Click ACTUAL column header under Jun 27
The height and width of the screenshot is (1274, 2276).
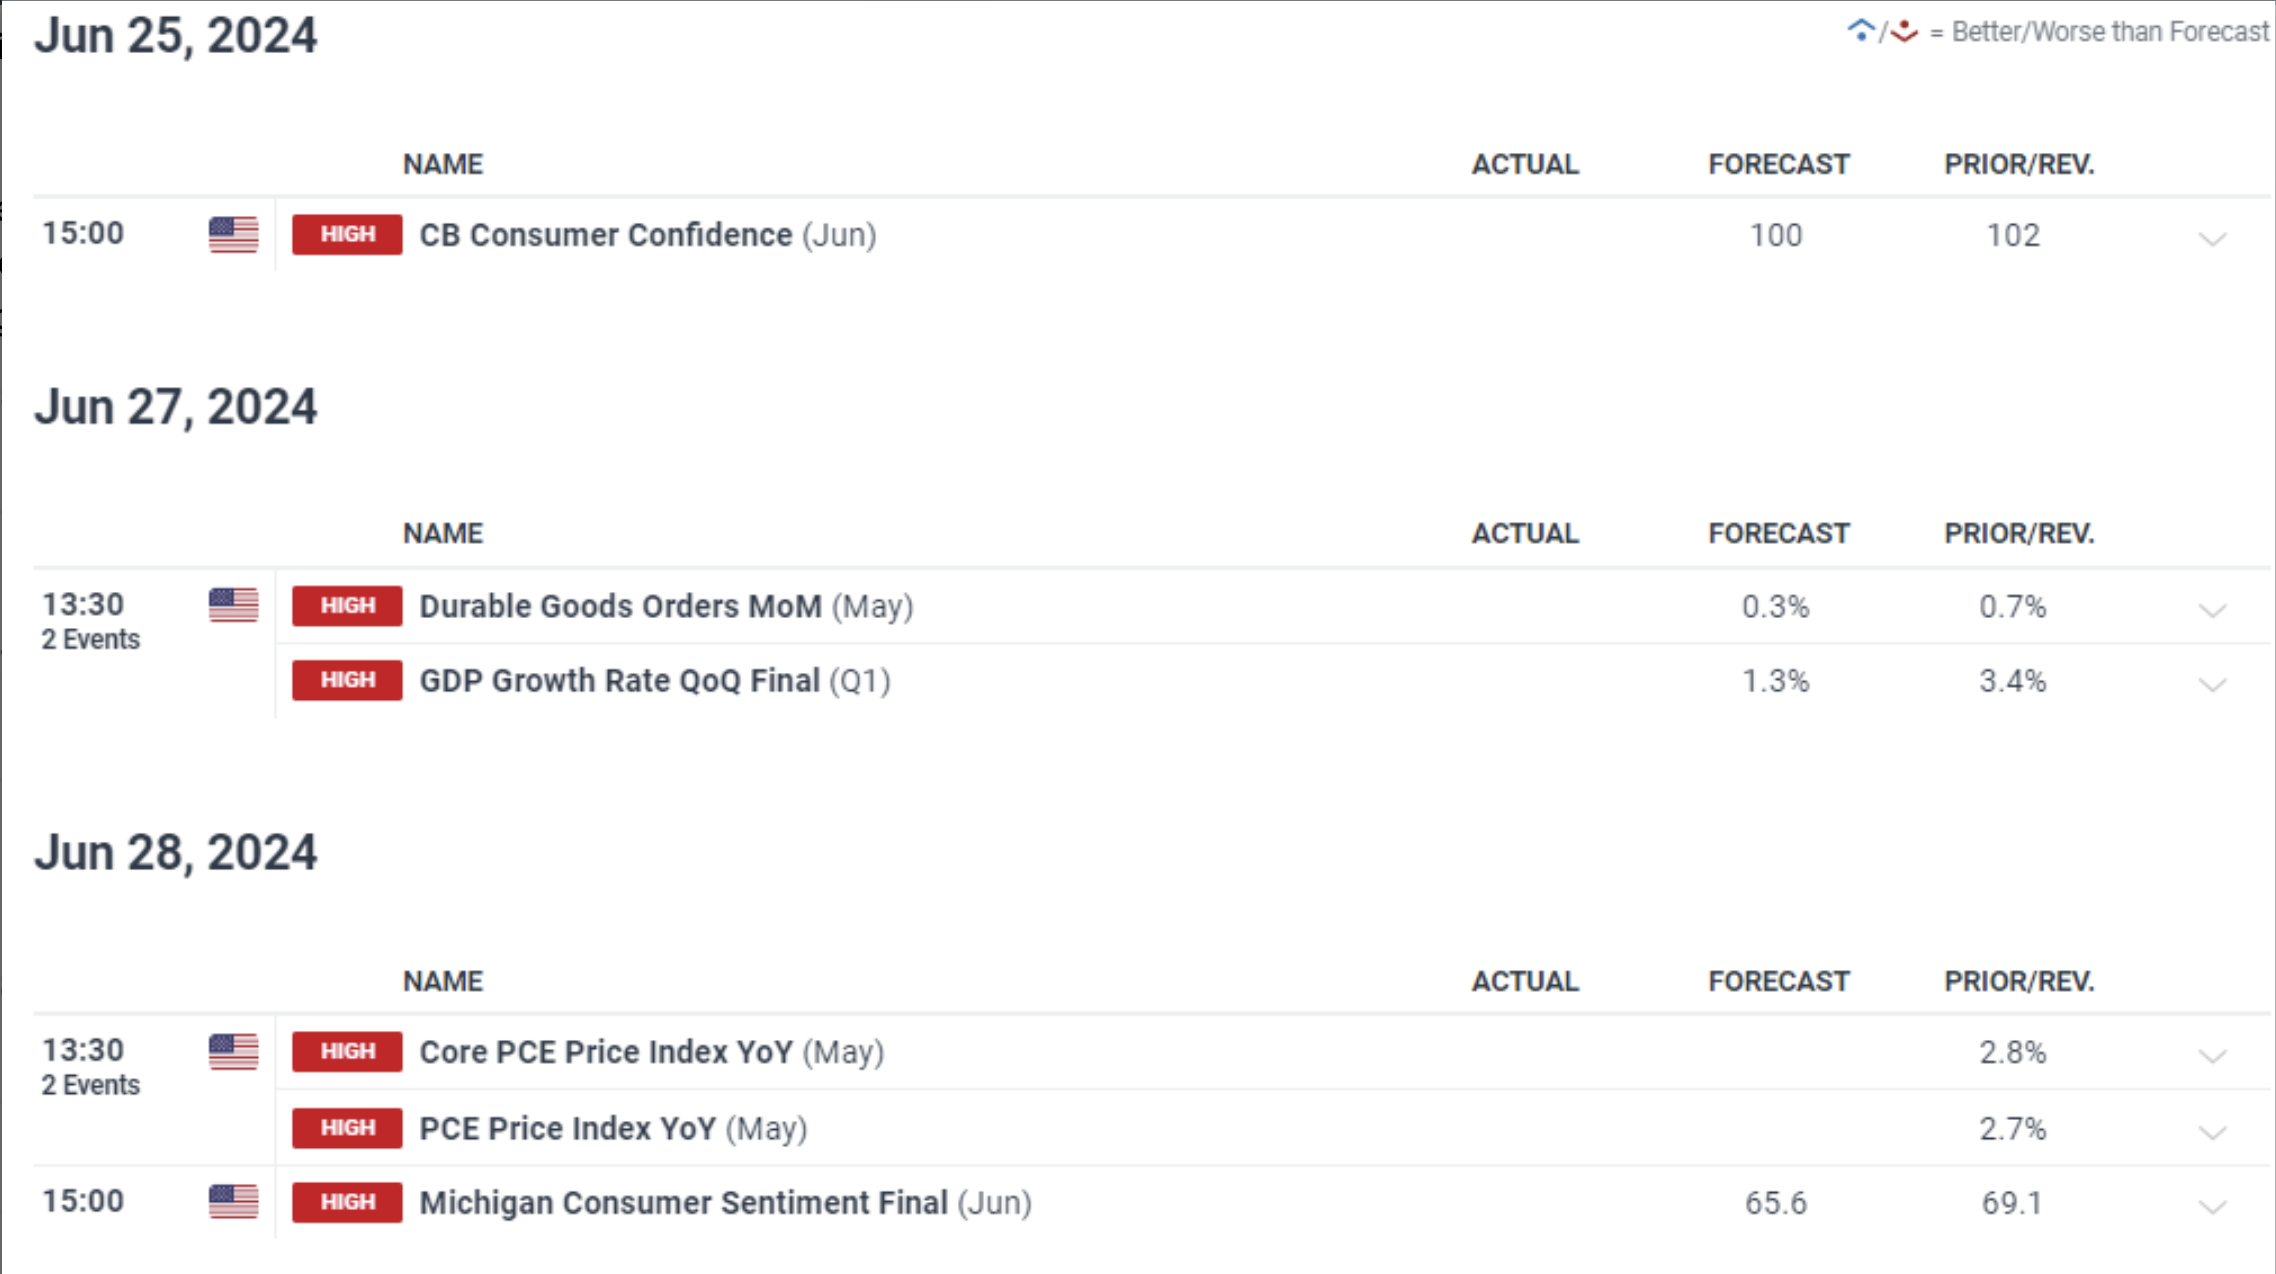[x=1525, y=533]
